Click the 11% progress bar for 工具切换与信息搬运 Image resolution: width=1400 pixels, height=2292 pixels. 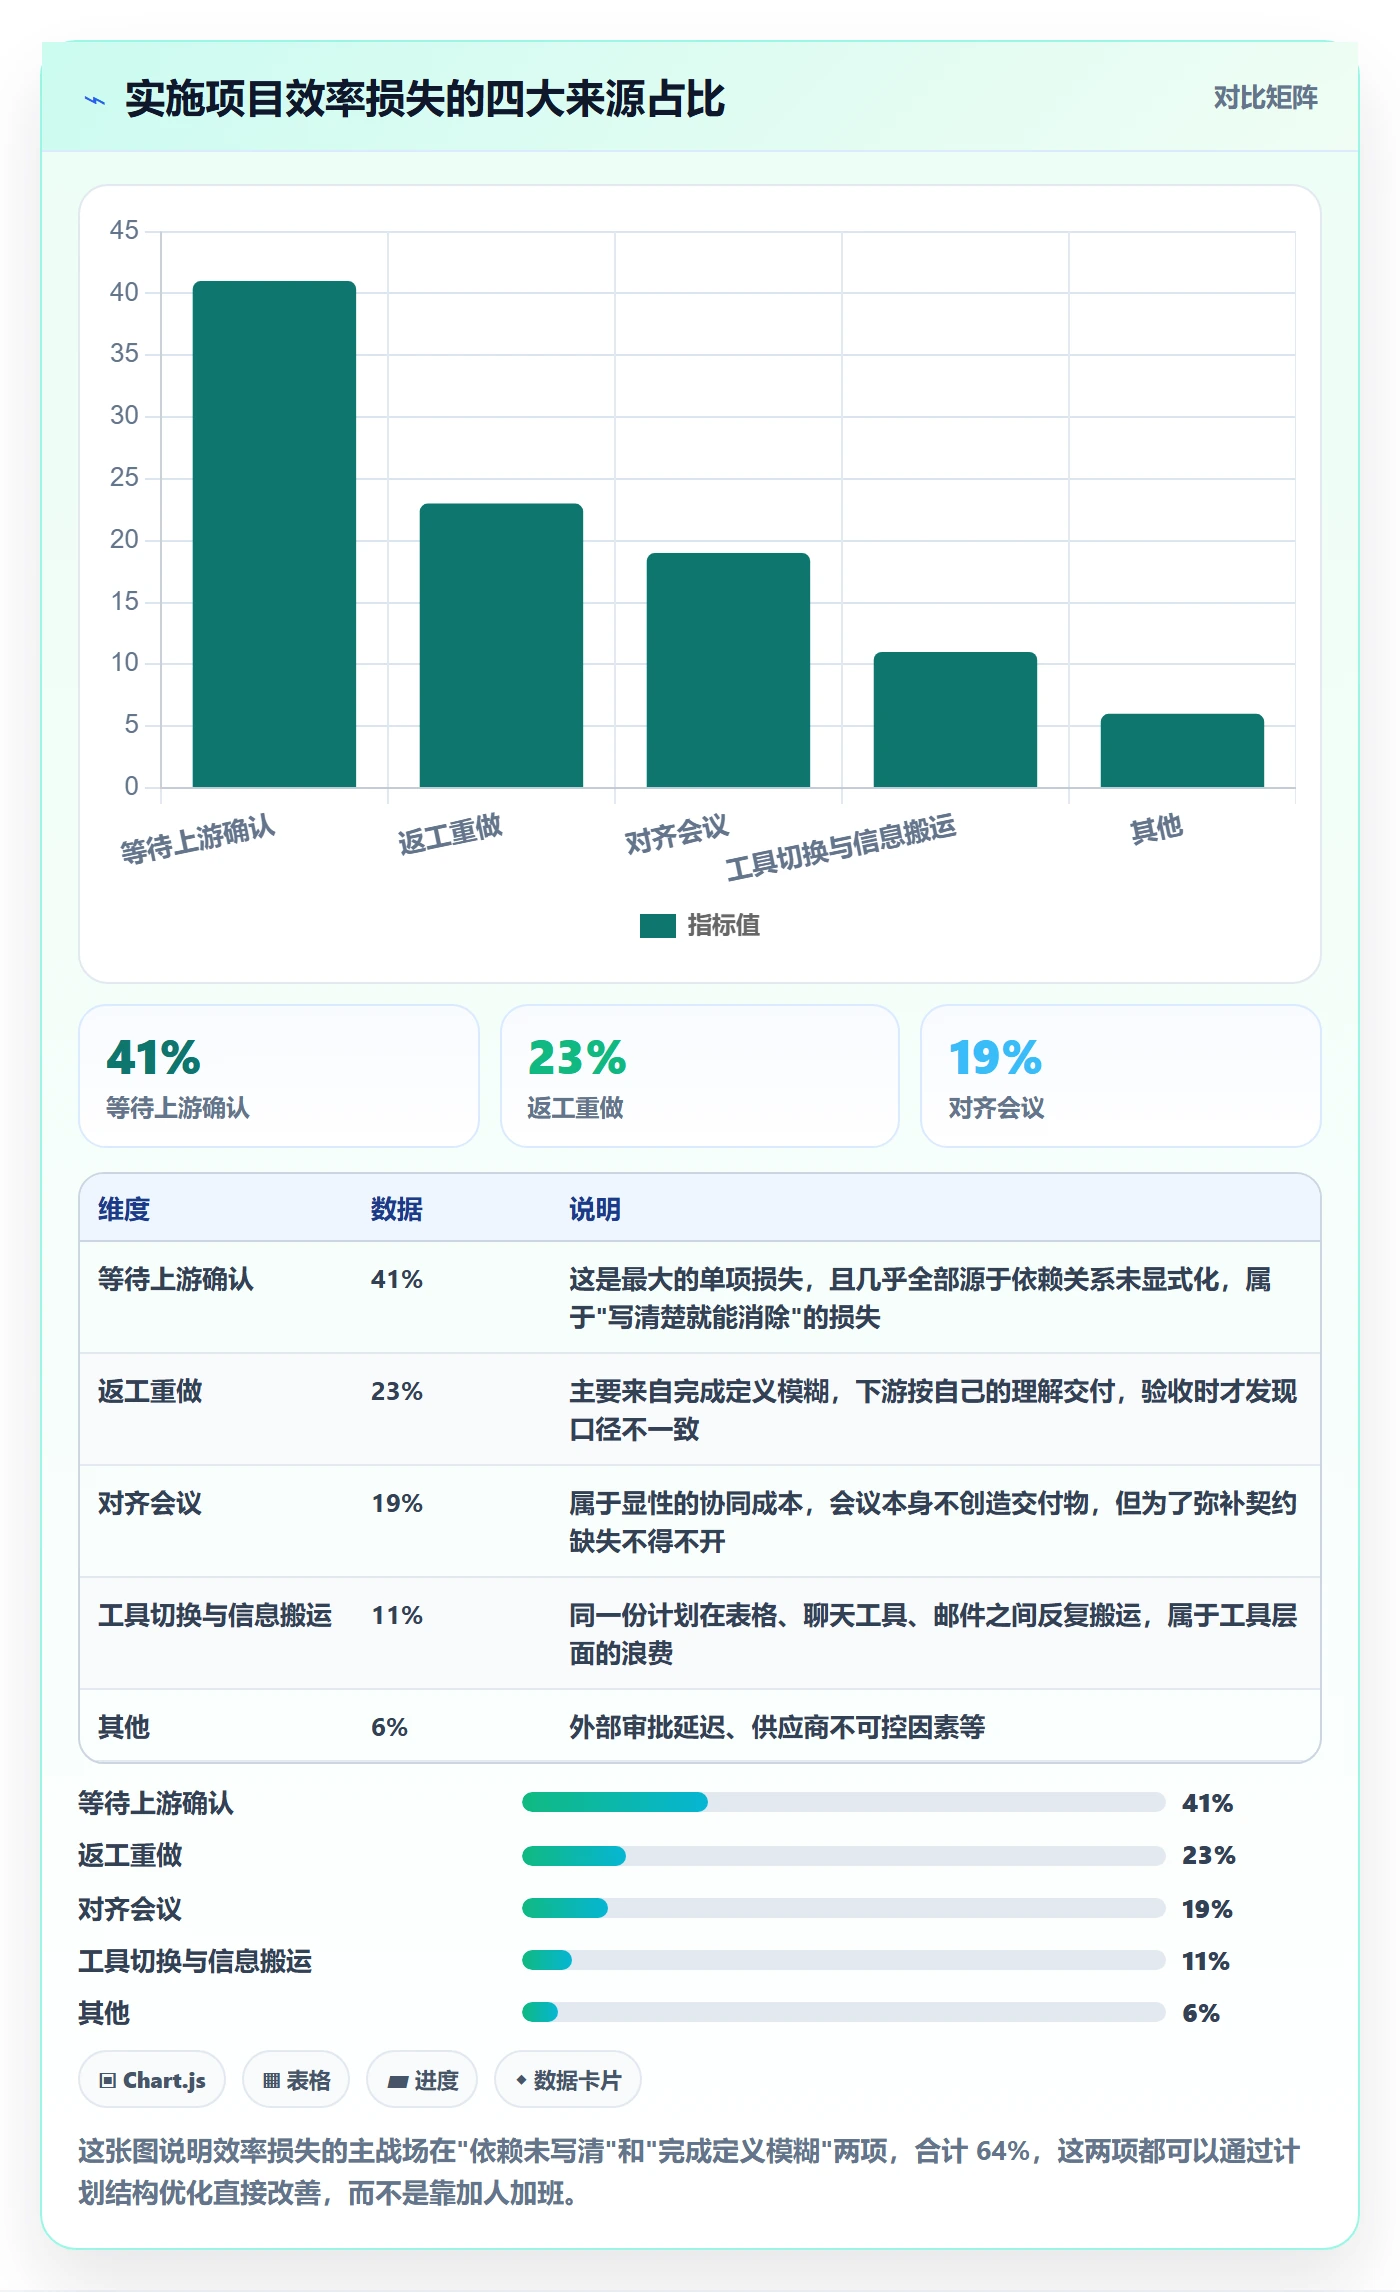point(844,1960)
